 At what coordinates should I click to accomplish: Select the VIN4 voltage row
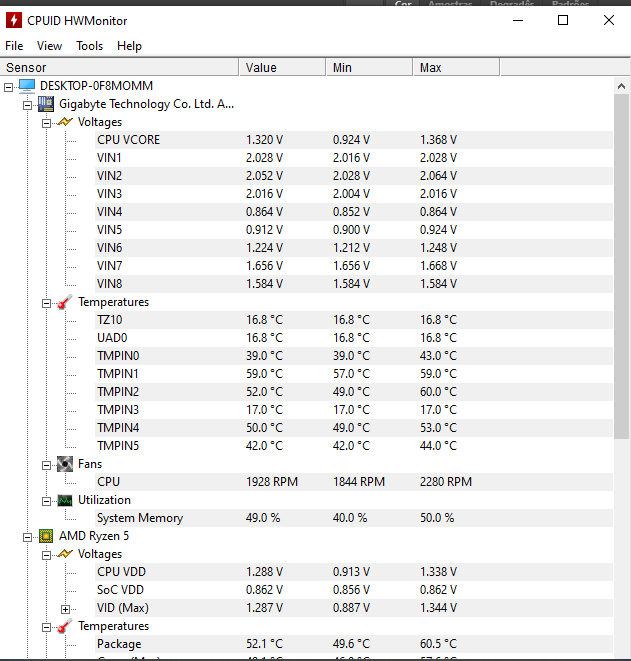(354, 212)
